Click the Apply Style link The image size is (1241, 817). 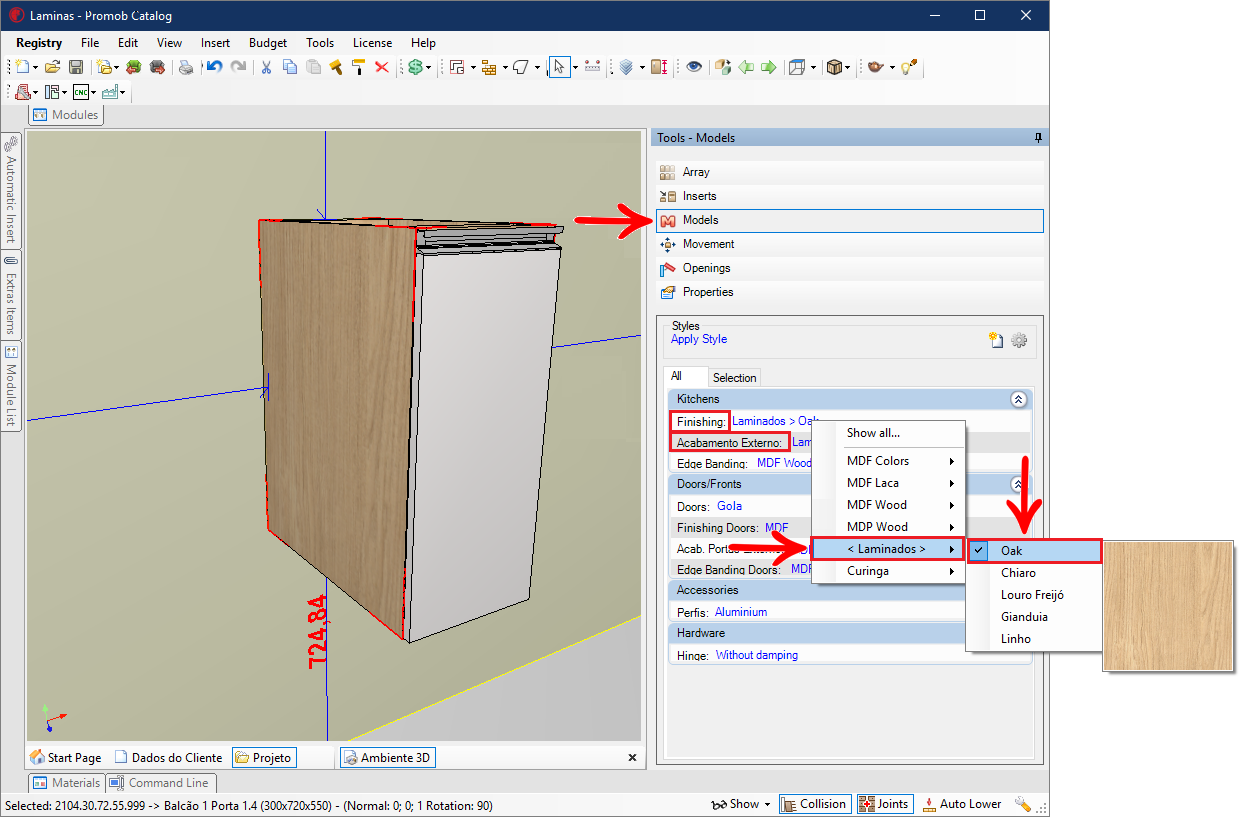tap(699, 339)
